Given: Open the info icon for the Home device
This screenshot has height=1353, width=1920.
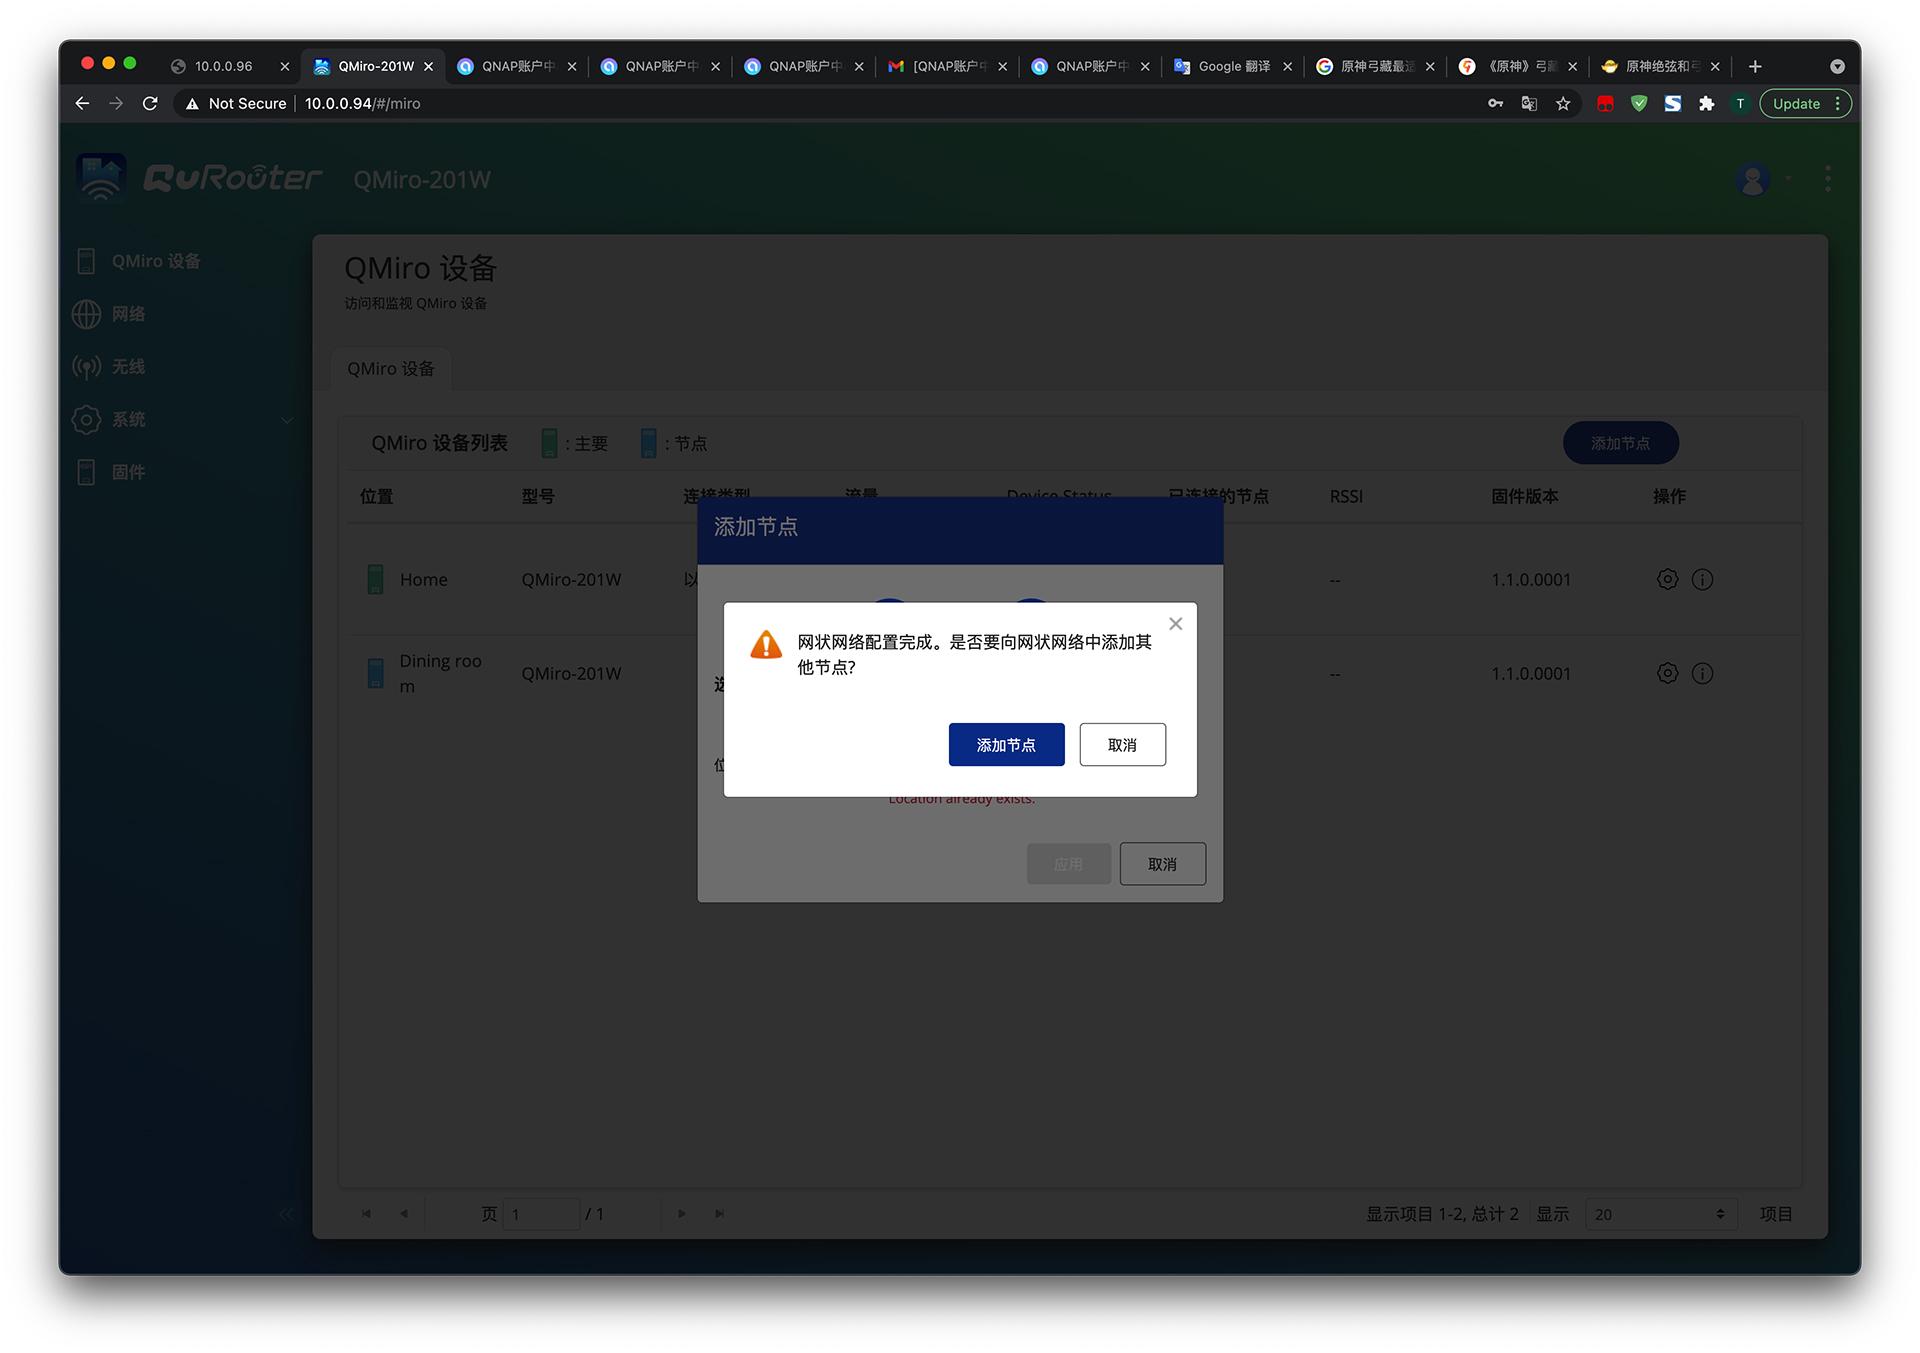Looking at the screenshot, I should tap(1702, 579).
